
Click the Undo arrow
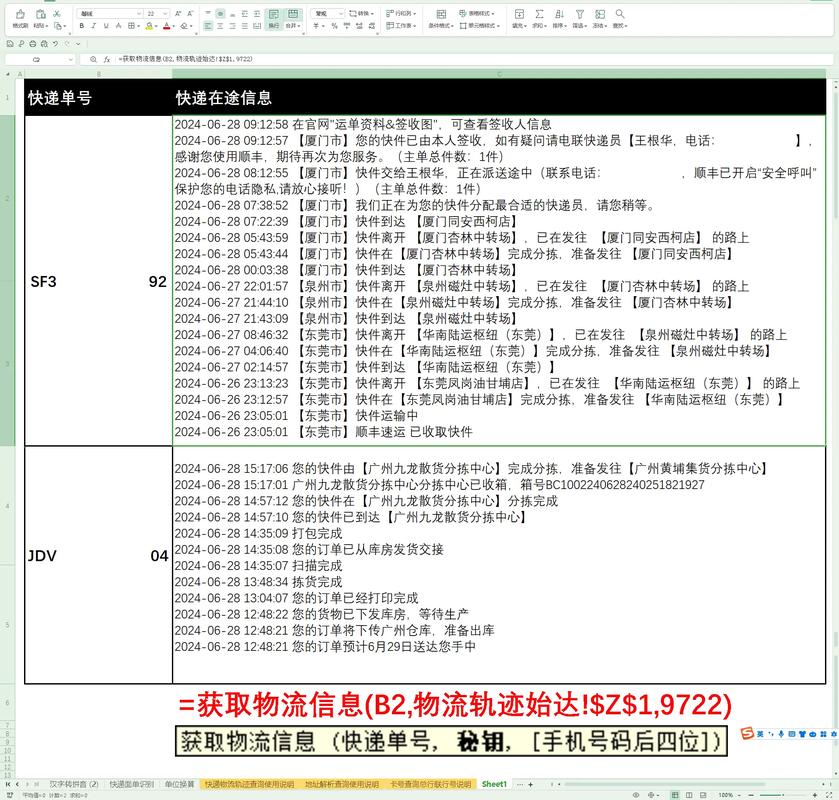tap(56, 43)
